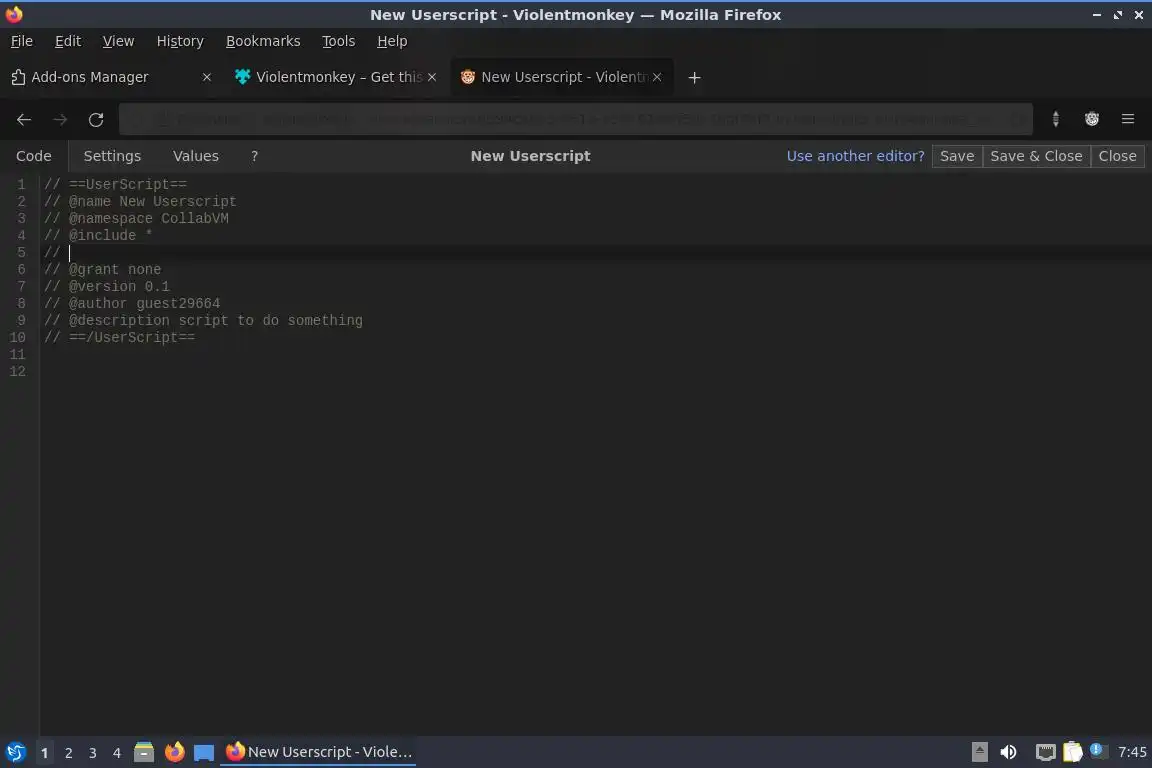Image resolution: width=1152 pixels, height=768 pixels.
Task: Click the blue show desktop taskbar icon
Action: point(204,753)
